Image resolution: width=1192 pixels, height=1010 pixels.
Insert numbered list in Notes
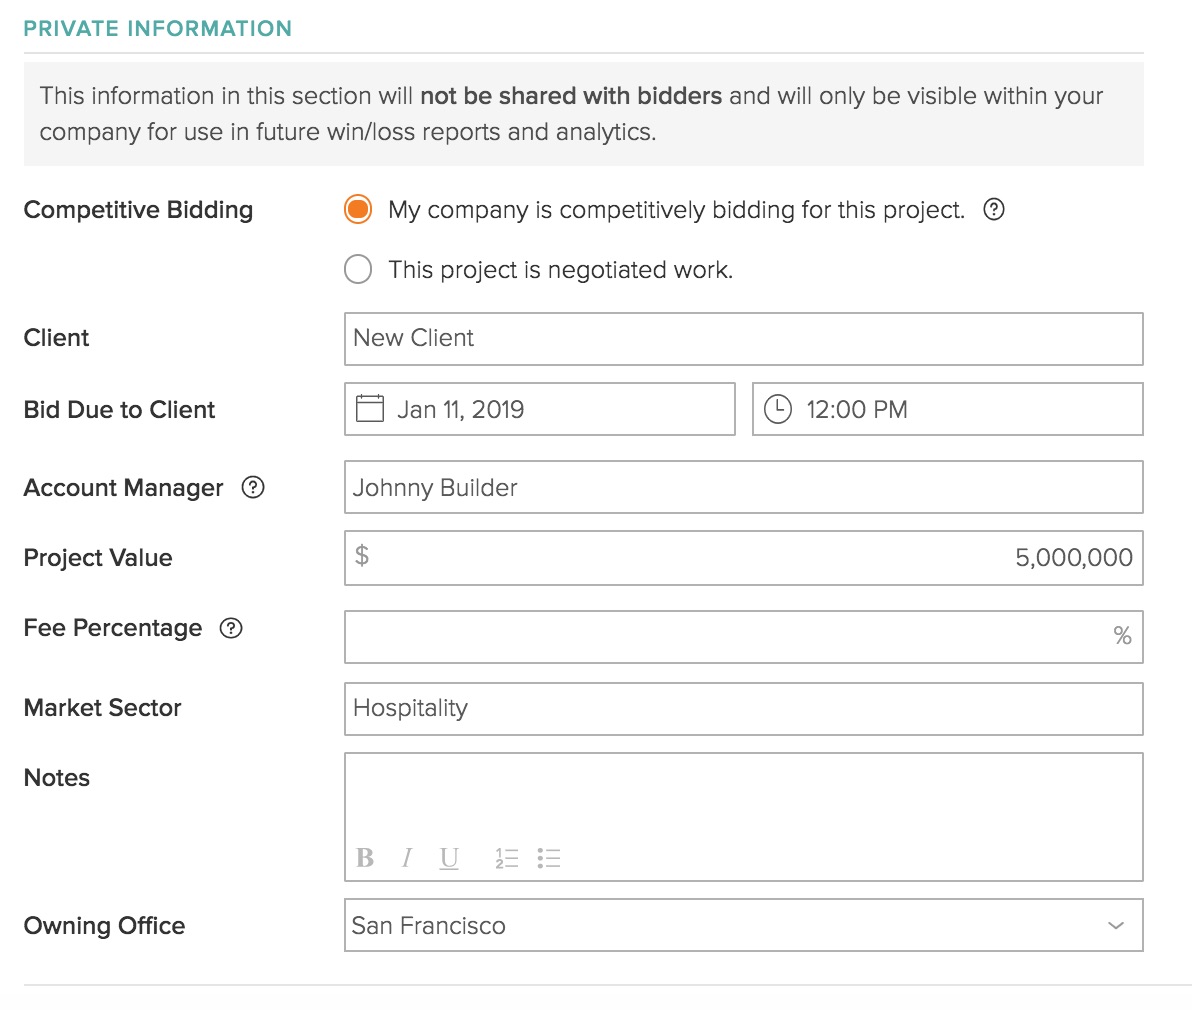[x=506, y=858]
